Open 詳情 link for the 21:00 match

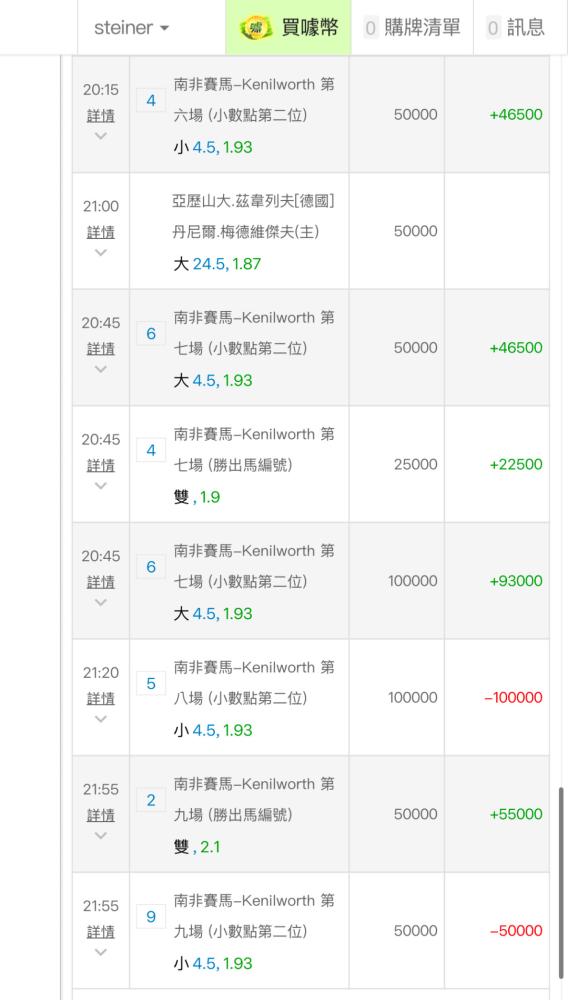tap(101, 232)
